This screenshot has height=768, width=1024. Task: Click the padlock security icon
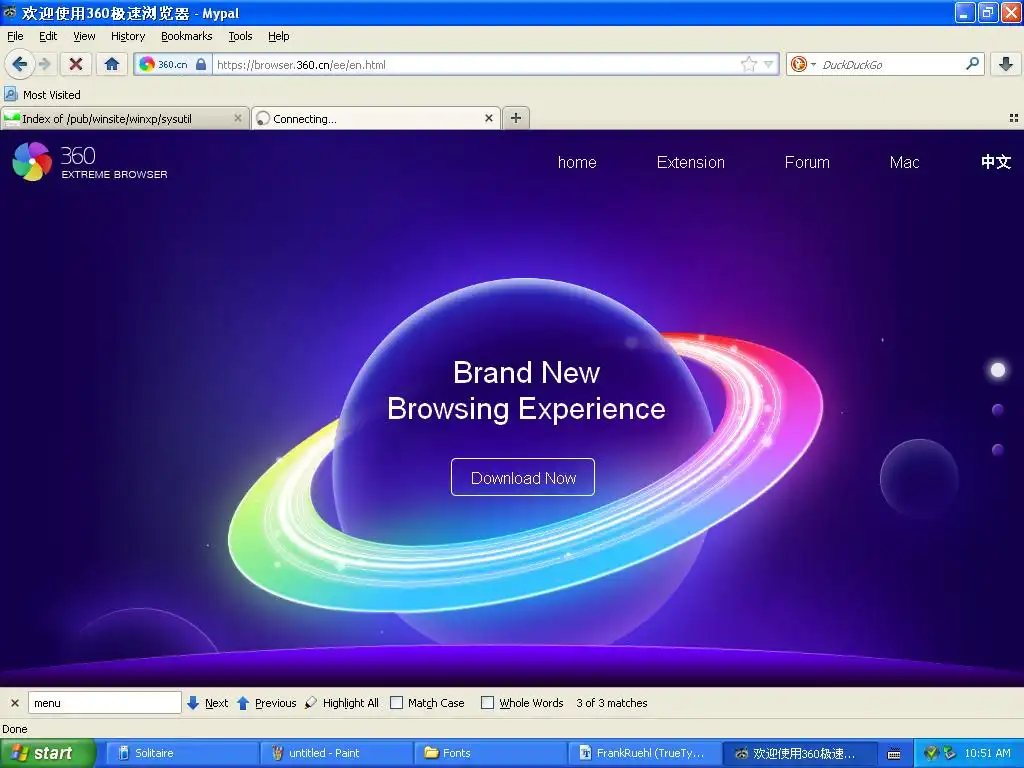click(201, 64)
